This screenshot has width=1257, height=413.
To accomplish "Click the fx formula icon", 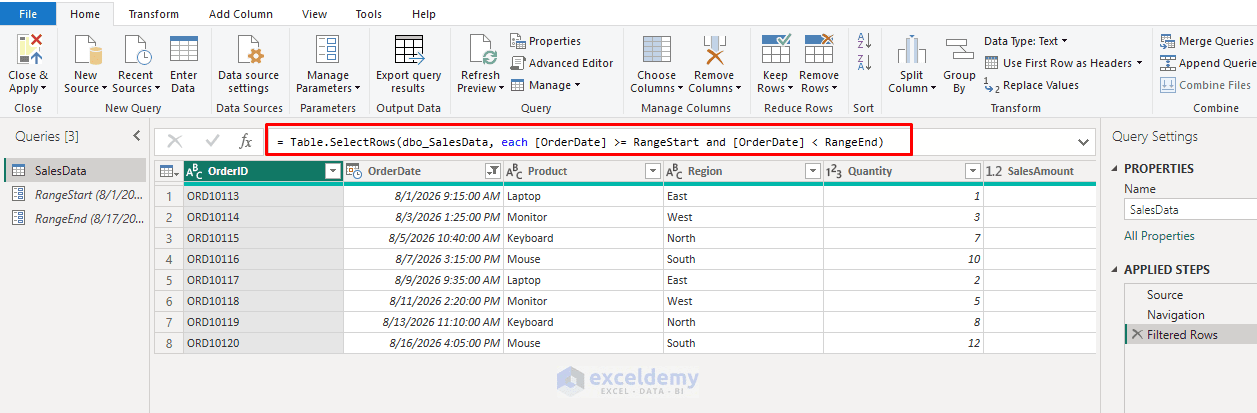I will pos(246,141).
